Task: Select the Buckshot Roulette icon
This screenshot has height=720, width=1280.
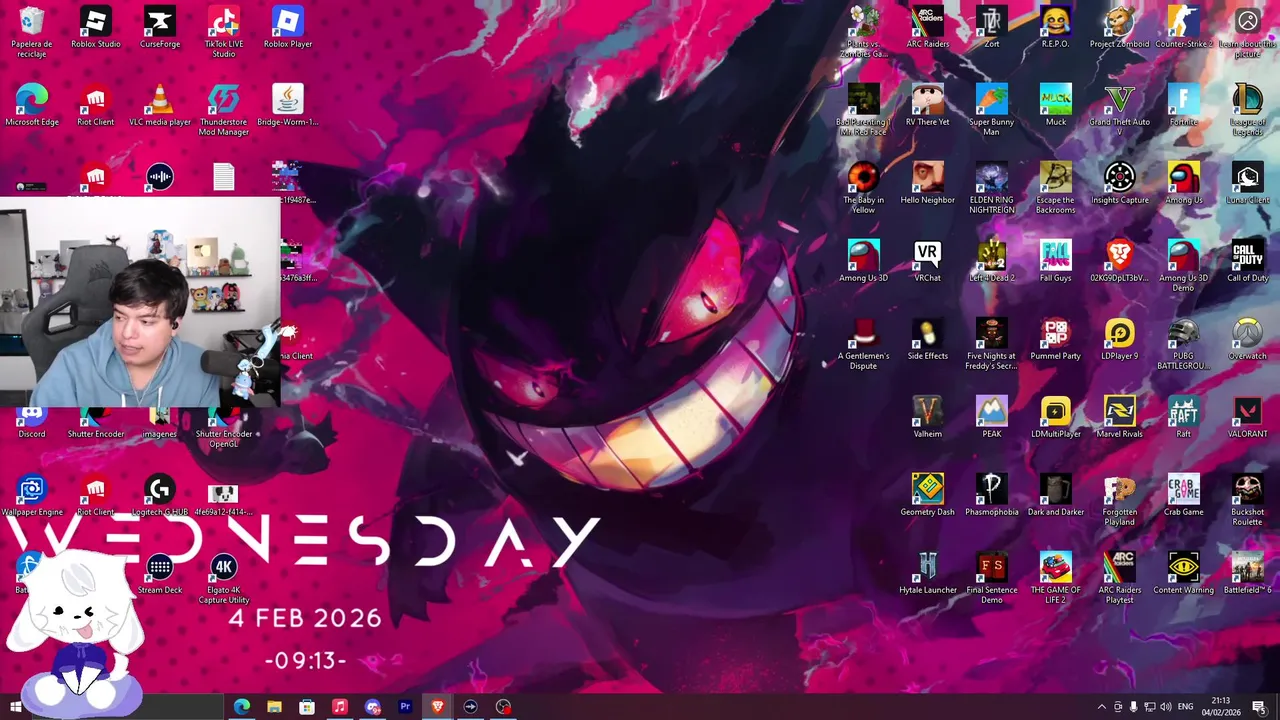Action: click(1248, 500)
